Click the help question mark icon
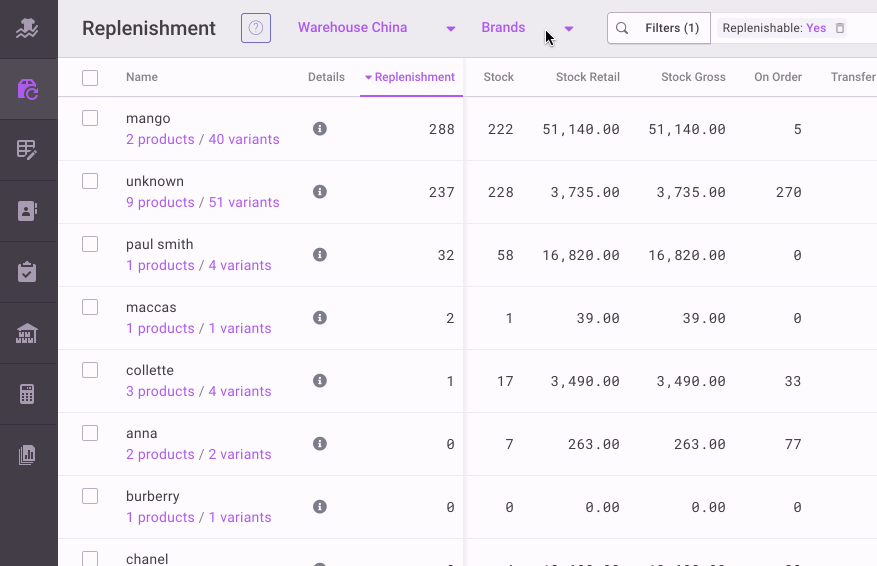 click(x=256, y=28)
